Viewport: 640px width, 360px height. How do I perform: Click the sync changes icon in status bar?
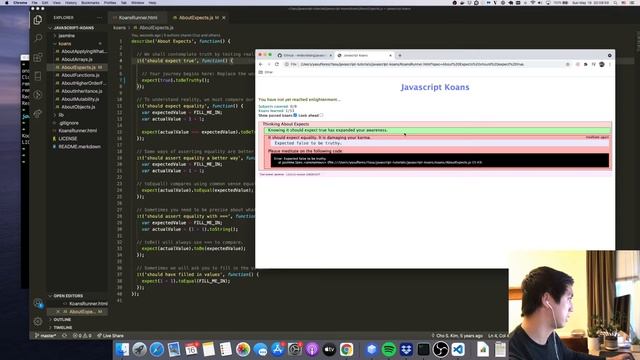click(64, 336)
